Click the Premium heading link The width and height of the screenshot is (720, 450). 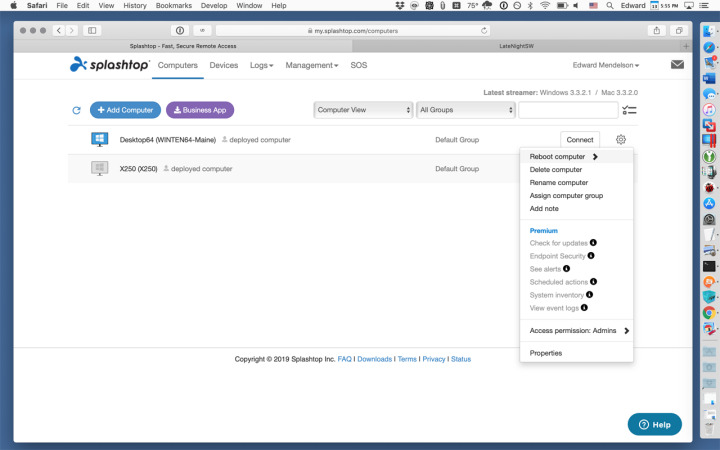point(544,231)
